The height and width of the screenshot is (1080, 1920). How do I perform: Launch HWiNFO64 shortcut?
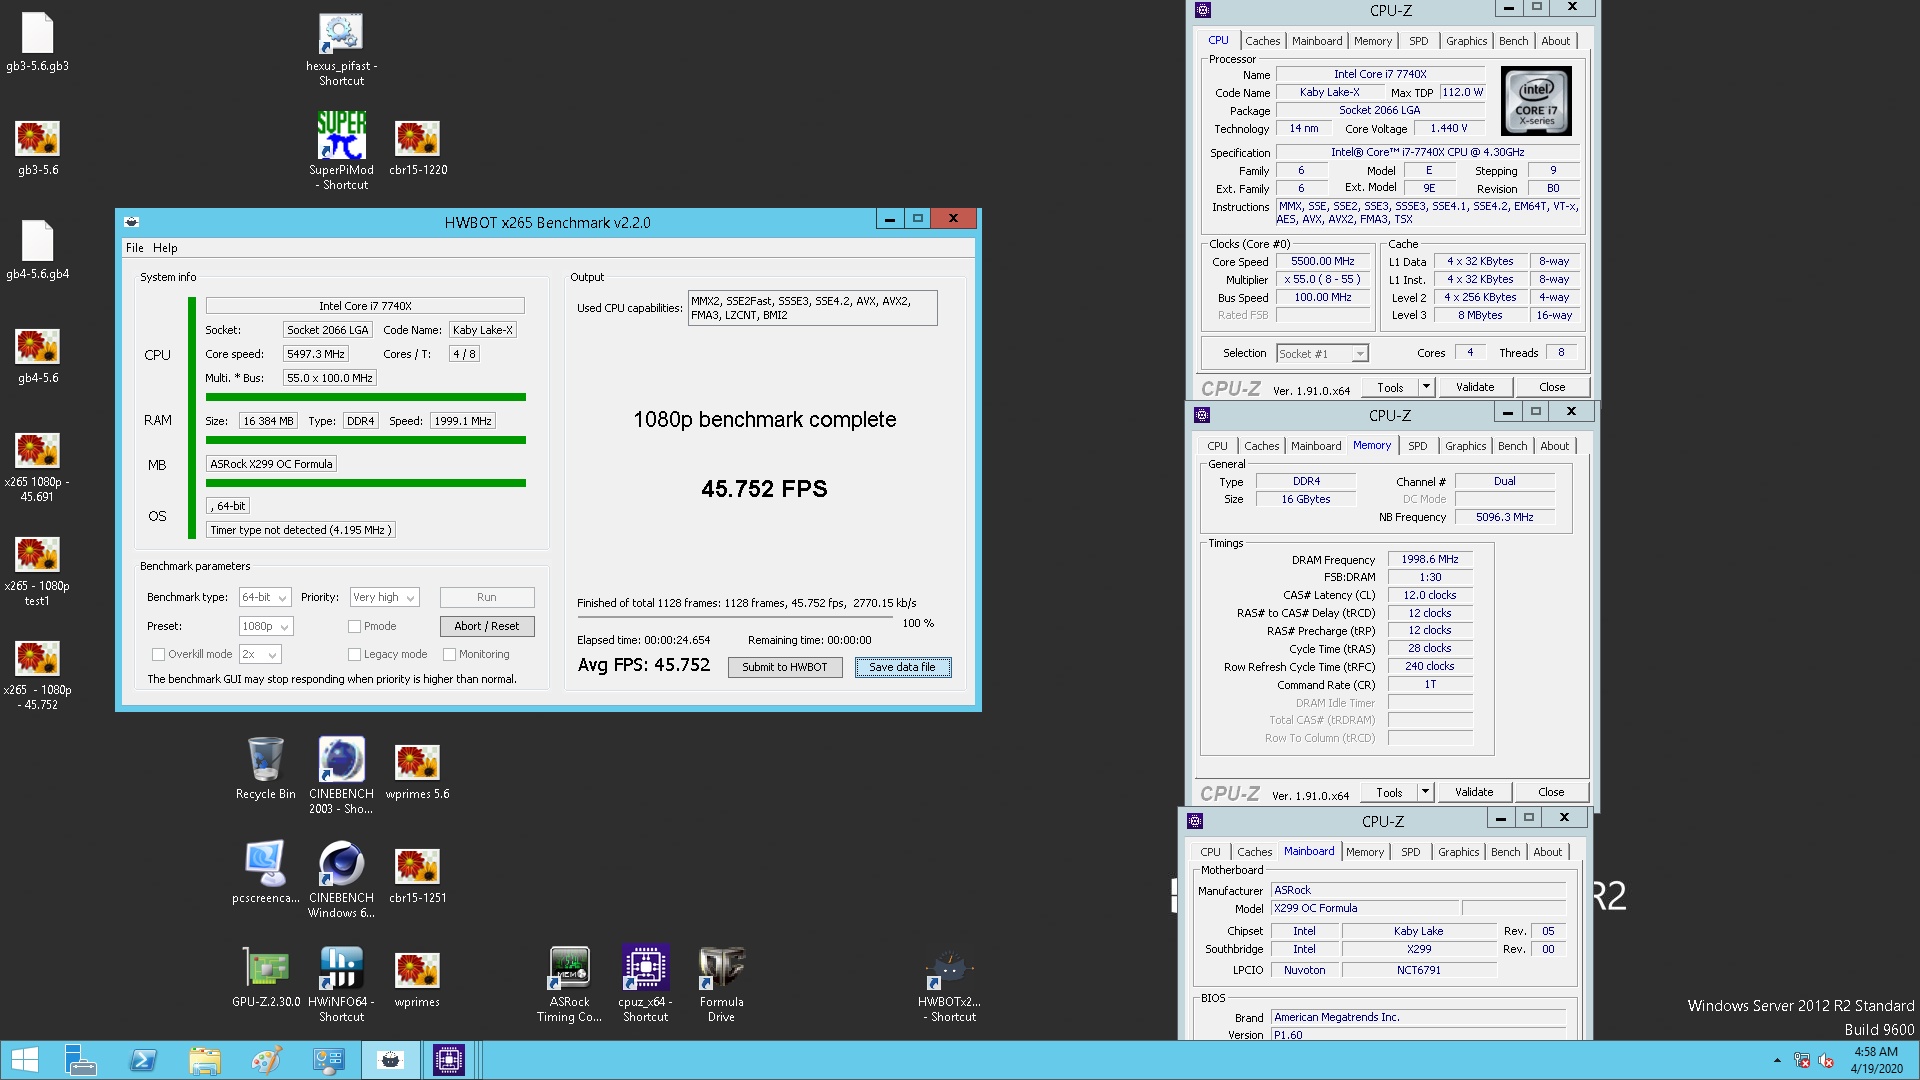[x=341, y=983]
